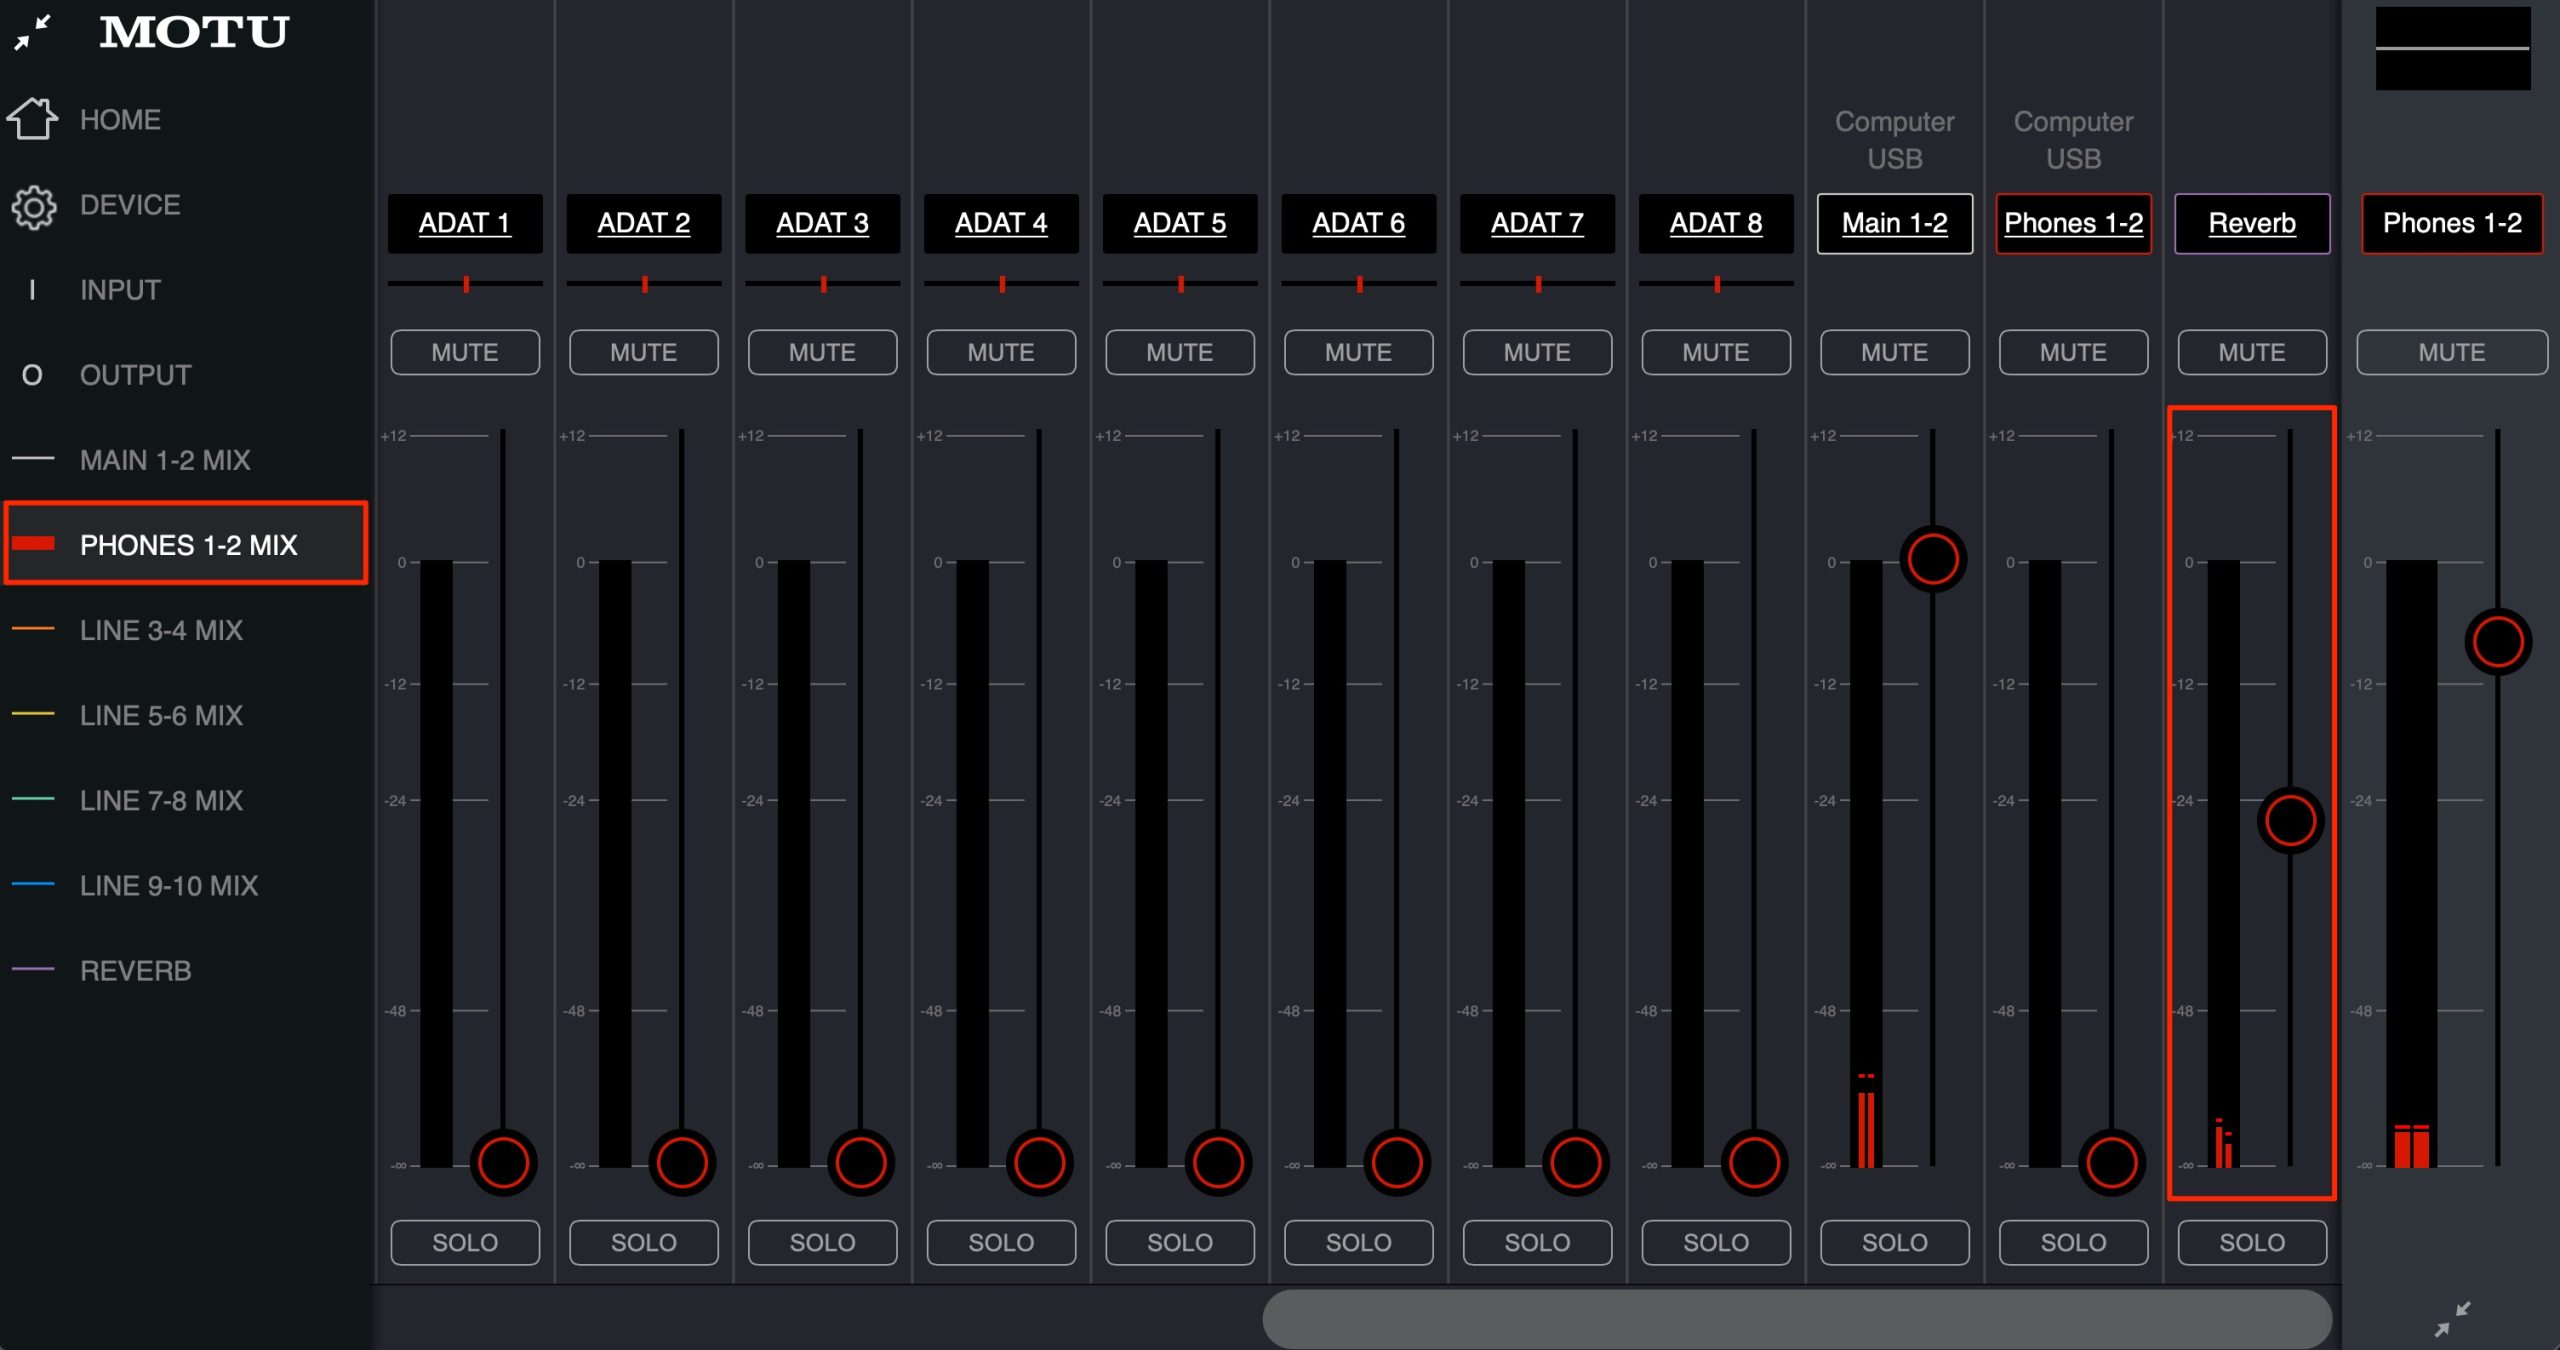Click the ADAT 1 channel name
This screenshot has width=2560, height=1350.
(x=465, y=223)
